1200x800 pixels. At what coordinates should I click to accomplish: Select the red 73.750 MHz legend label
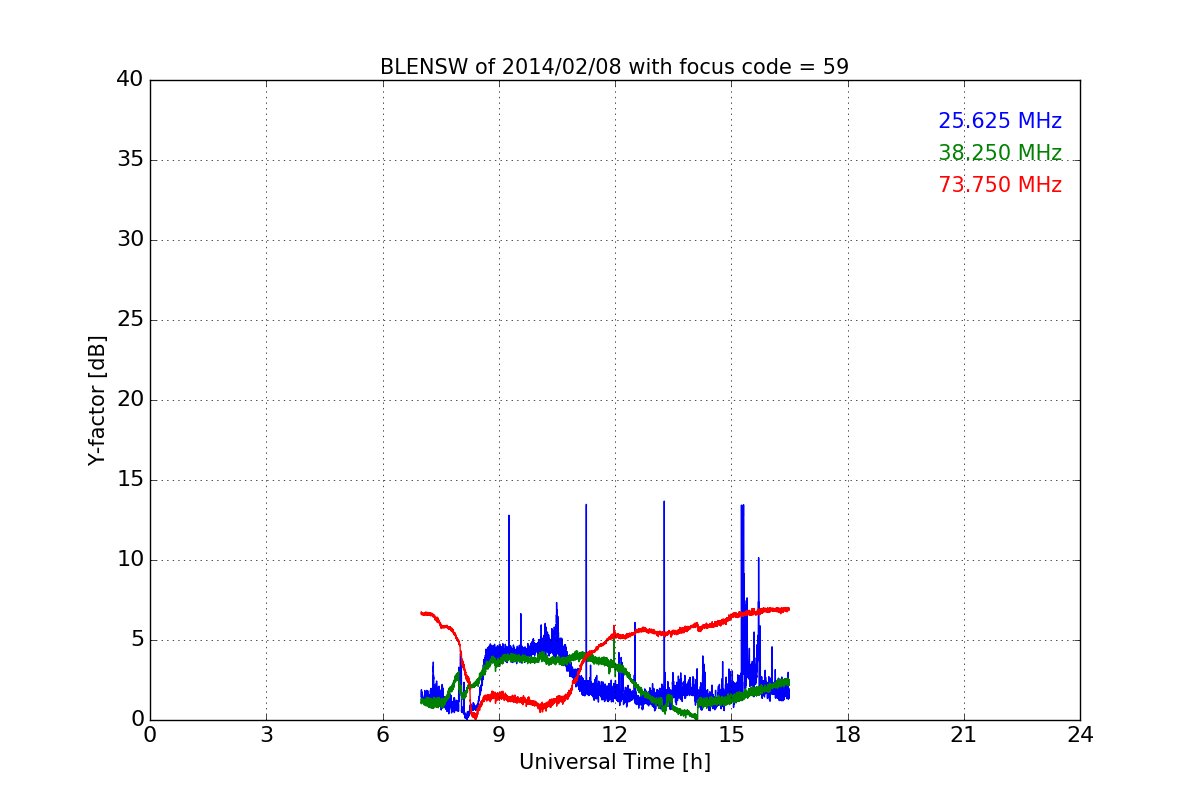[x=1000, y=185]
